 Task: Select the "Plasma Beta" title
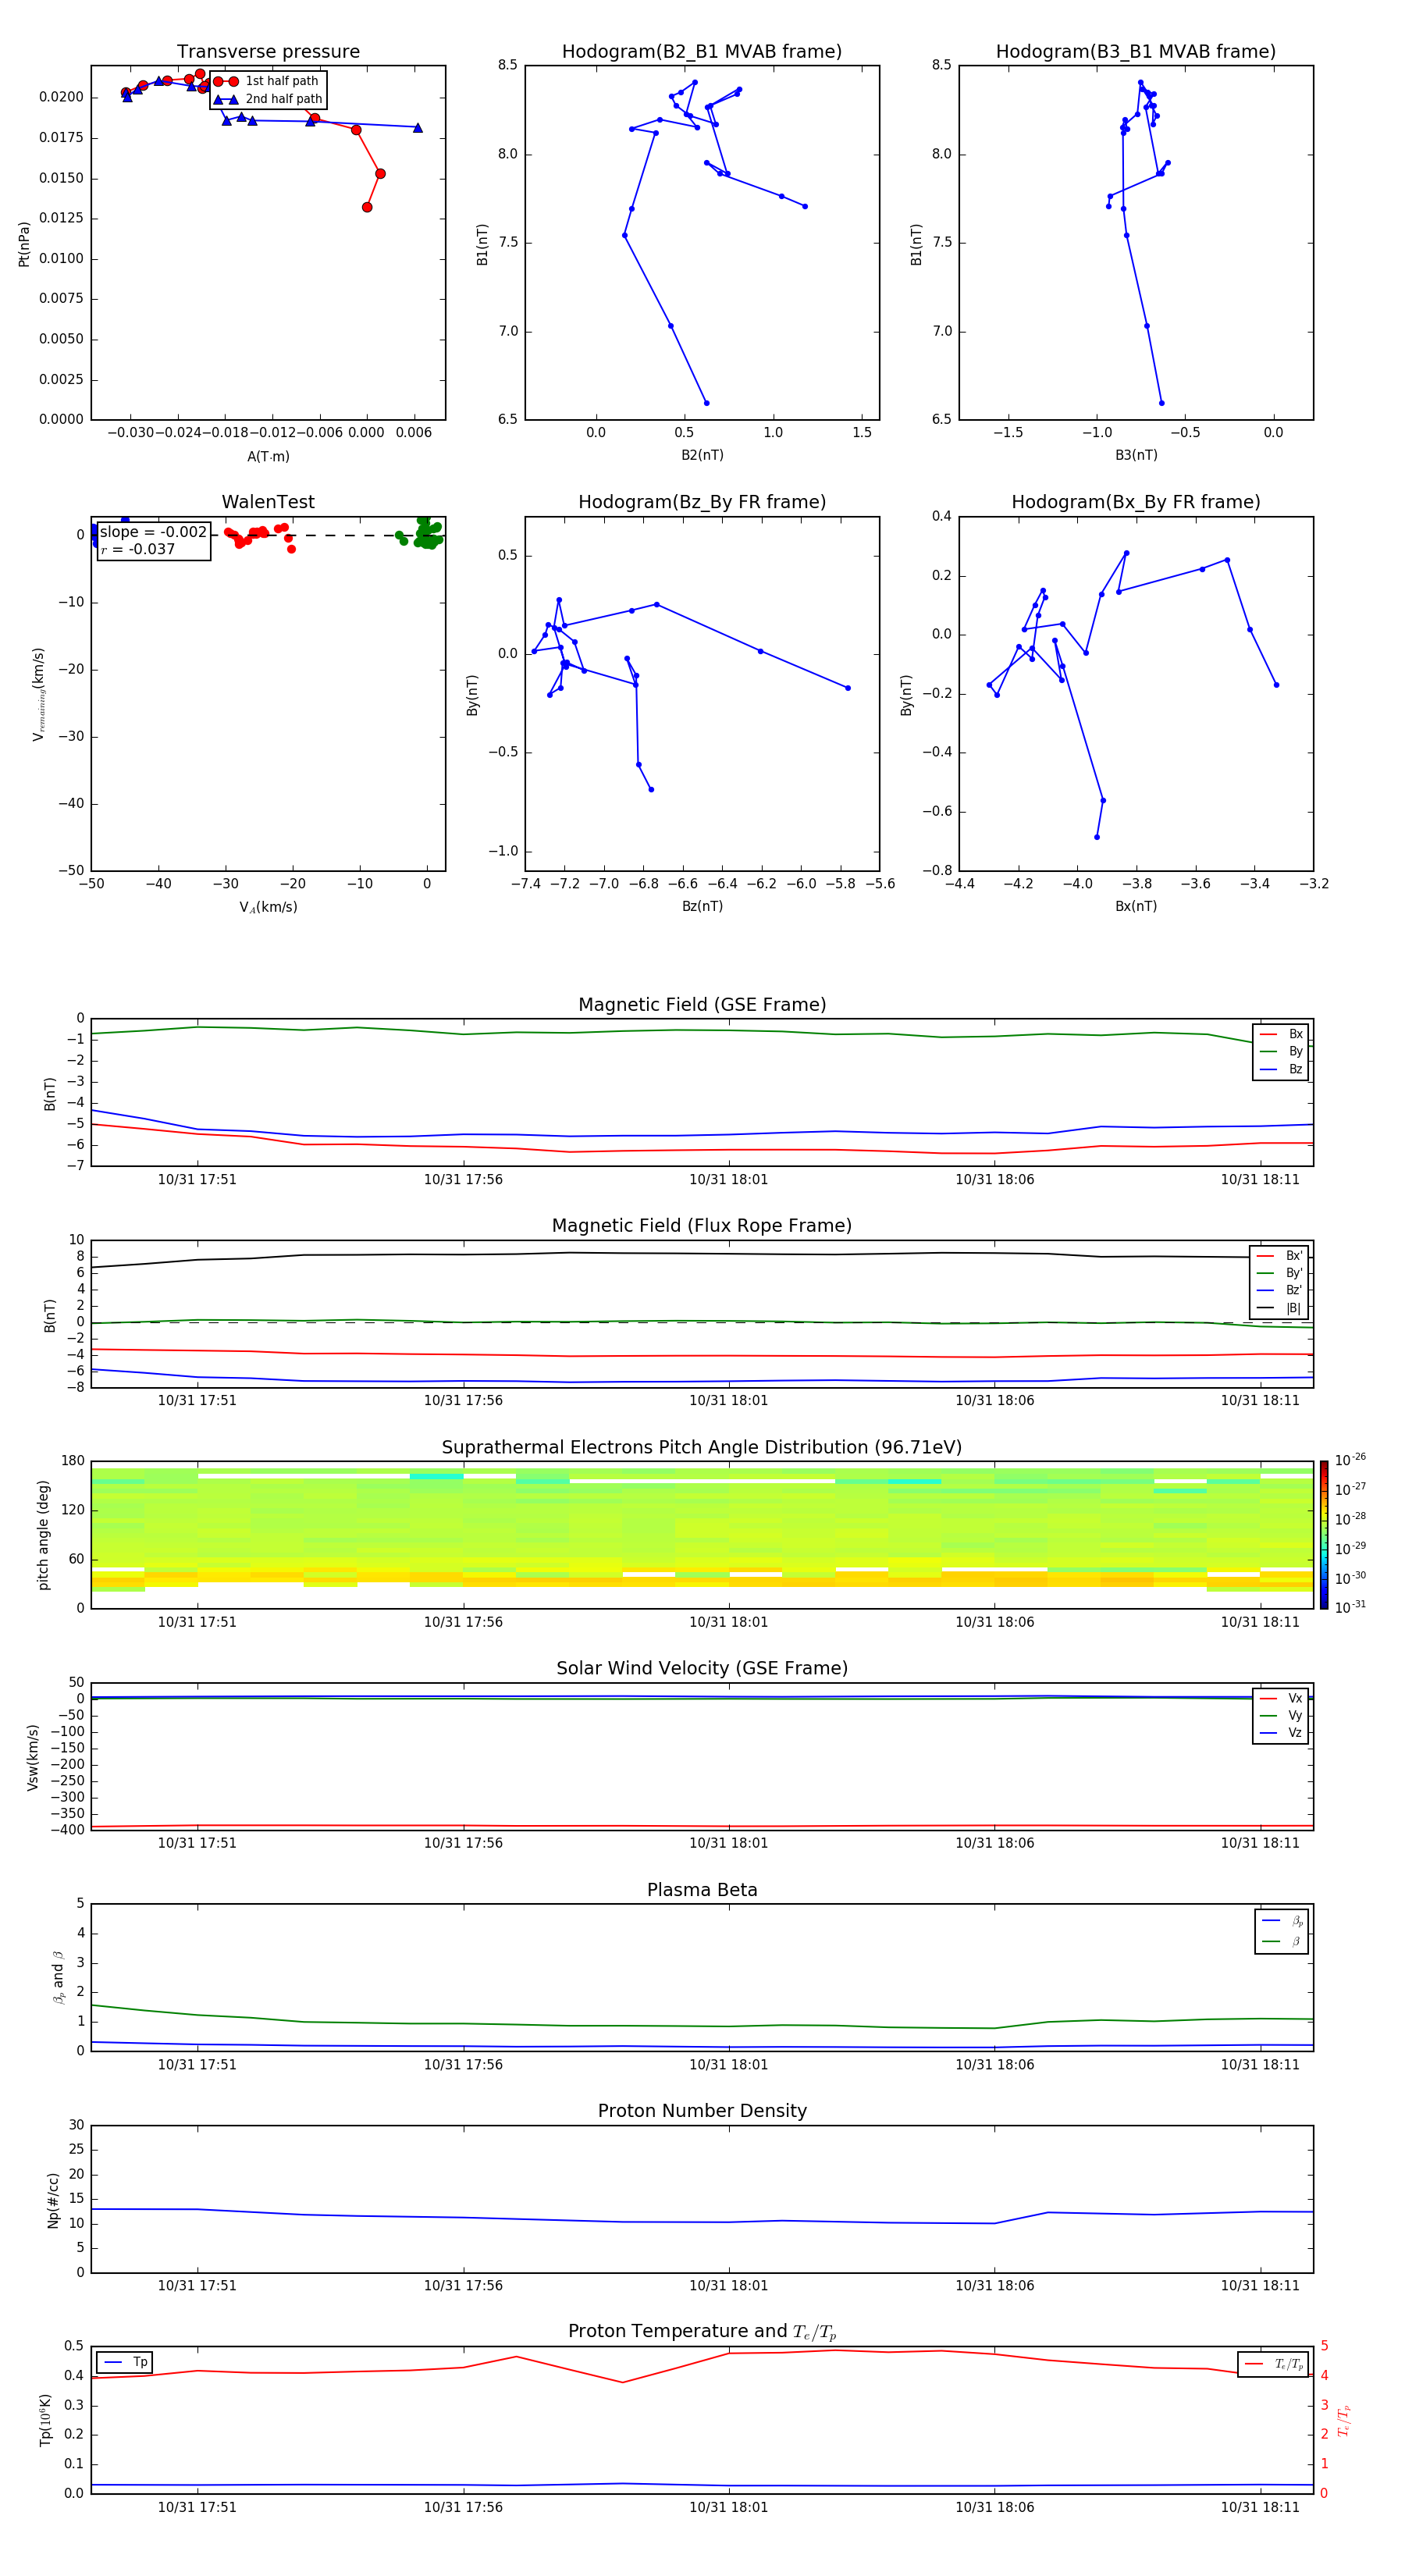702,1891
